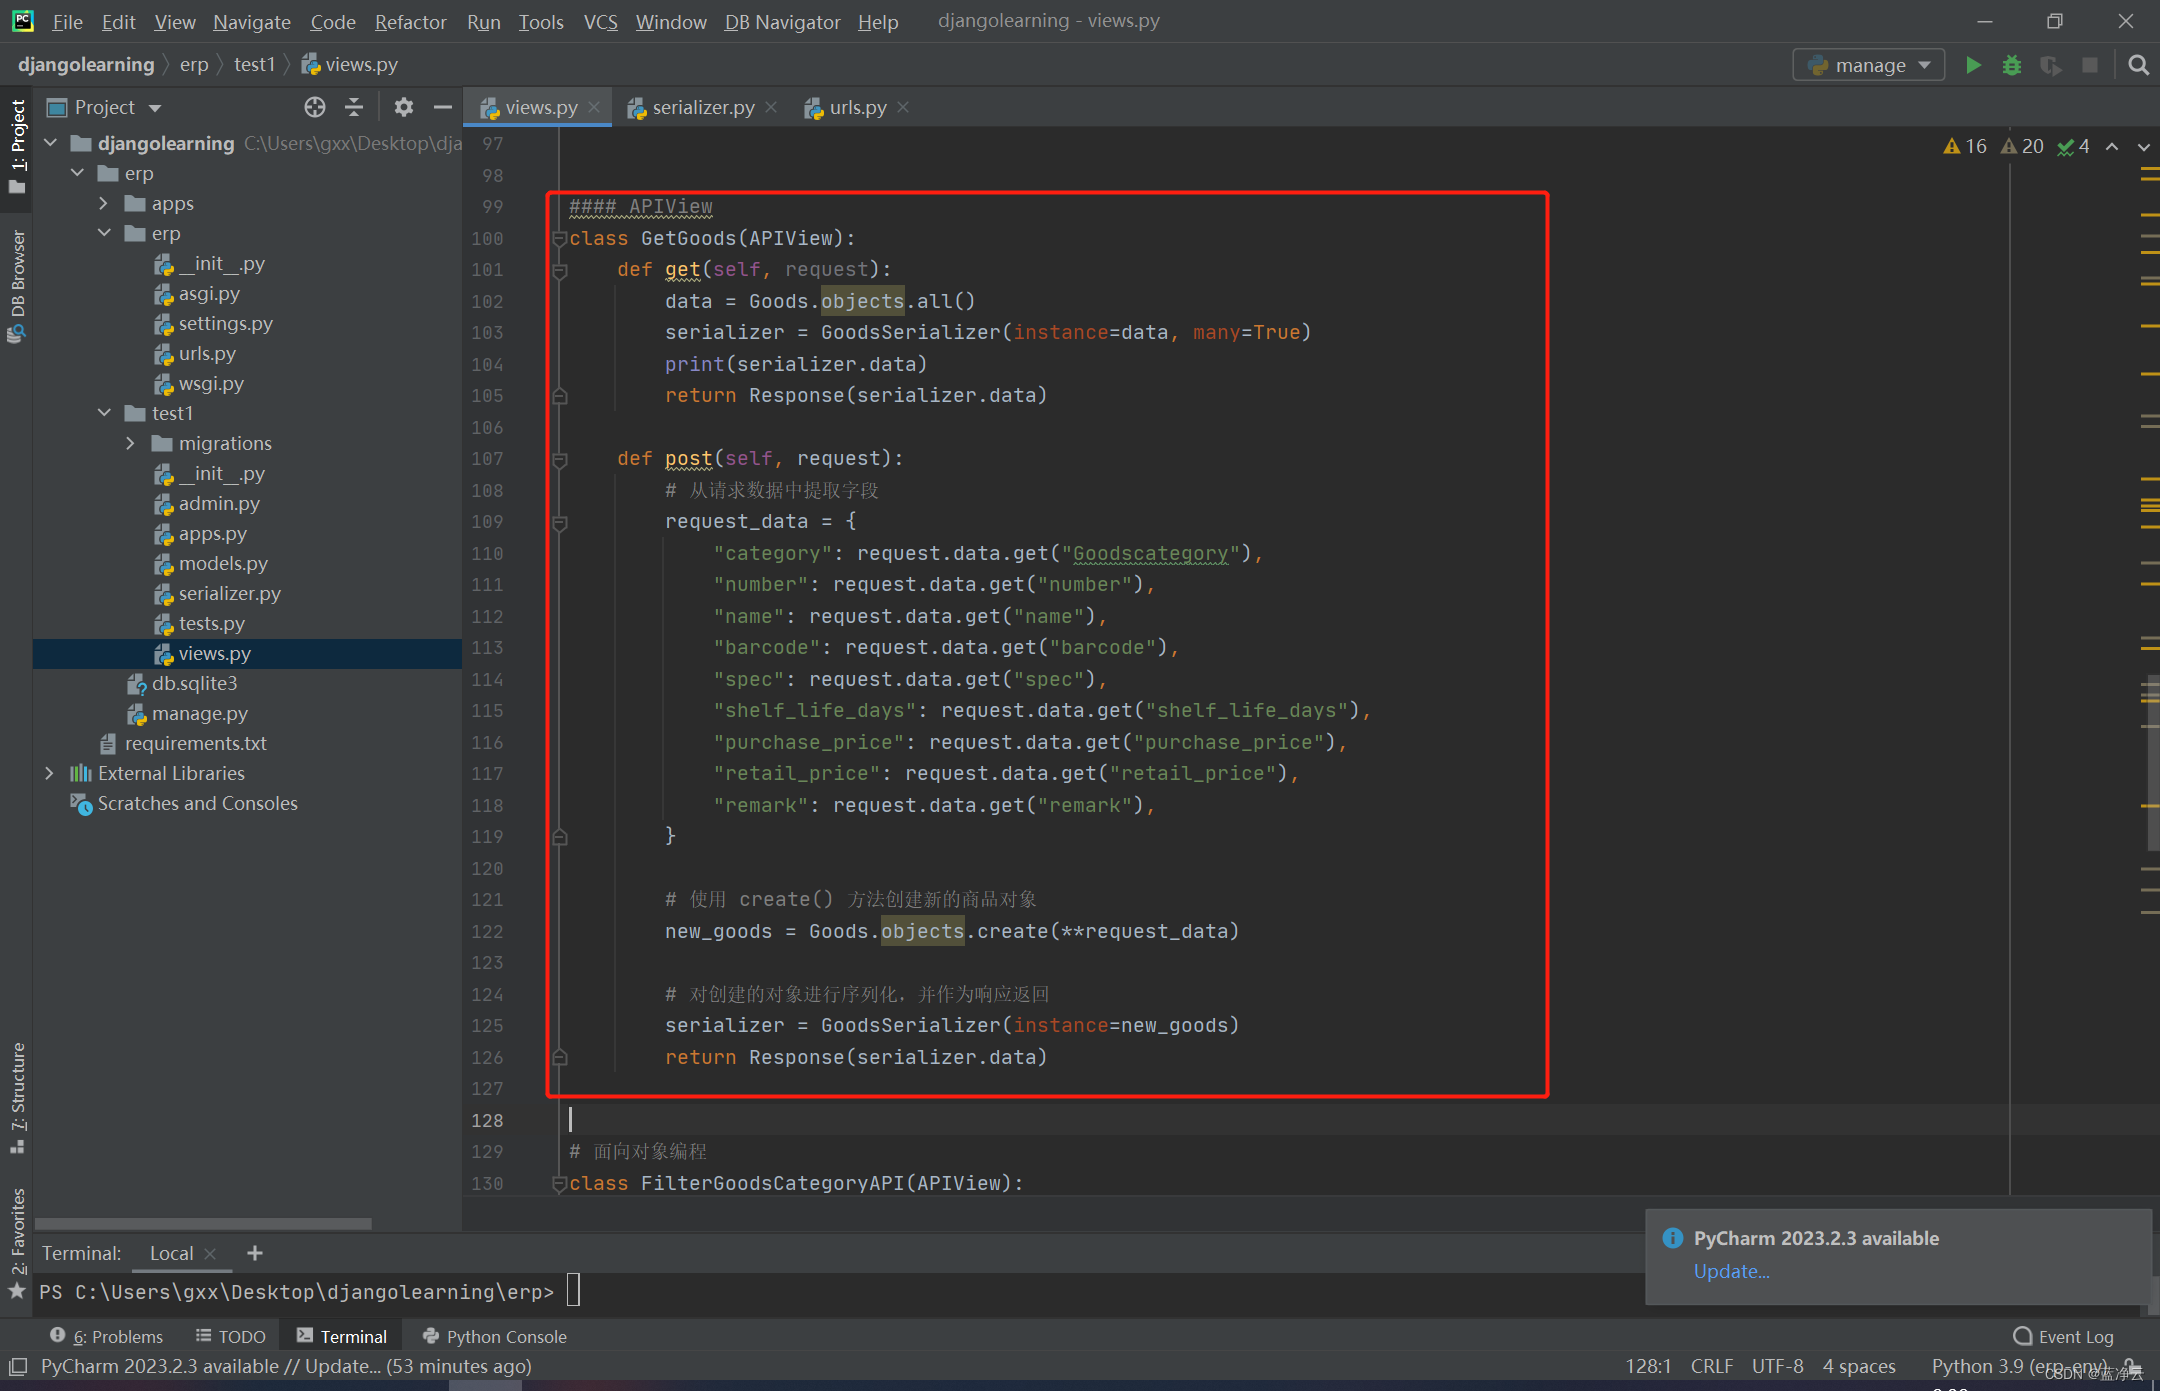2160x1391 pixels.
Task: Add a new terminal session tab
Action: click(255, 1253)
